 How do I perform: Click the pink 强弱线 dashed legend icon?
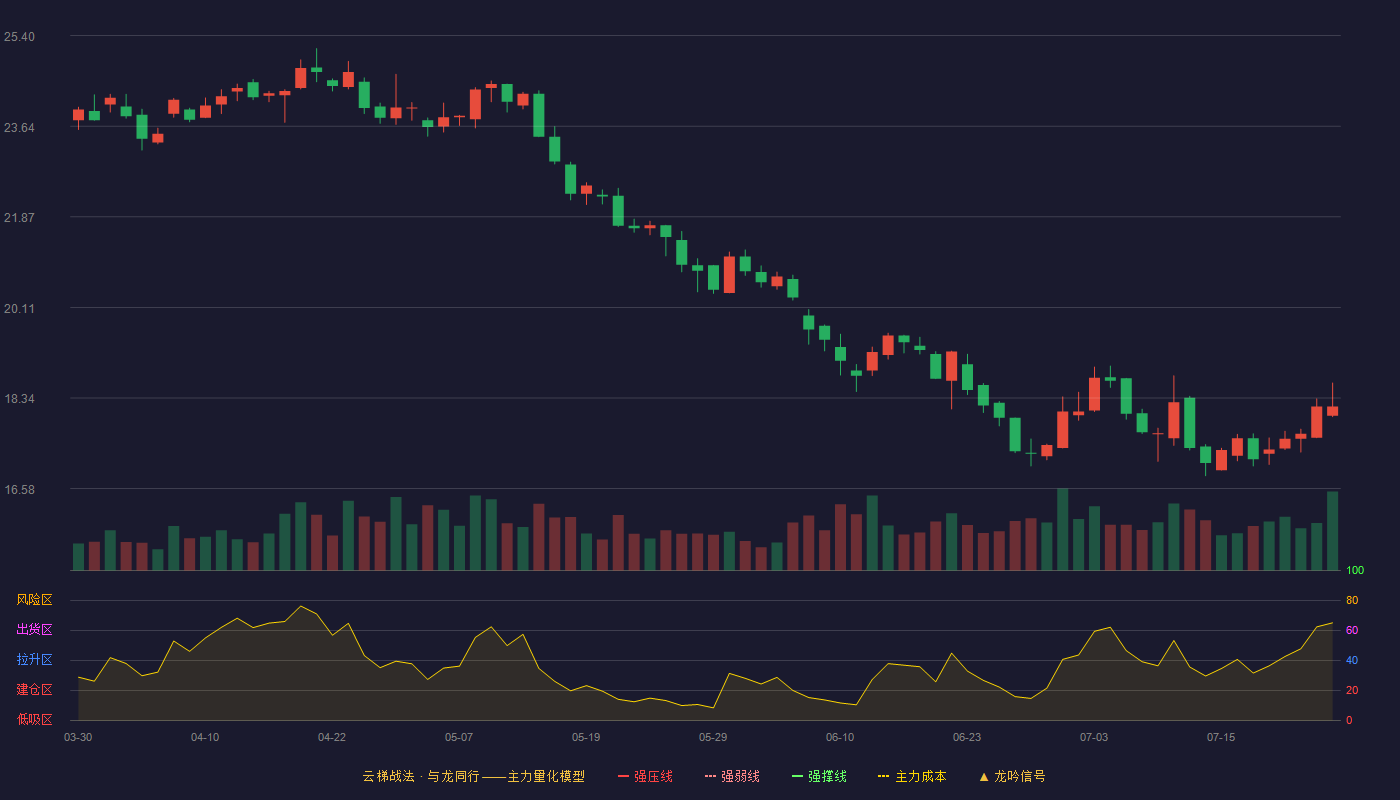tap(710, 776)
